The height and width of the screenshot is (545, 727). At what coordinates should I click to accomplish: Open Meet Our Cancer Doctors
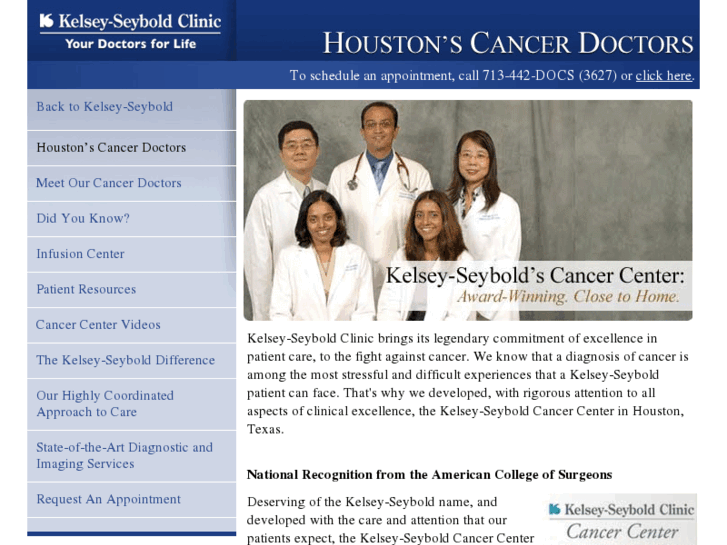coord(108,183)
